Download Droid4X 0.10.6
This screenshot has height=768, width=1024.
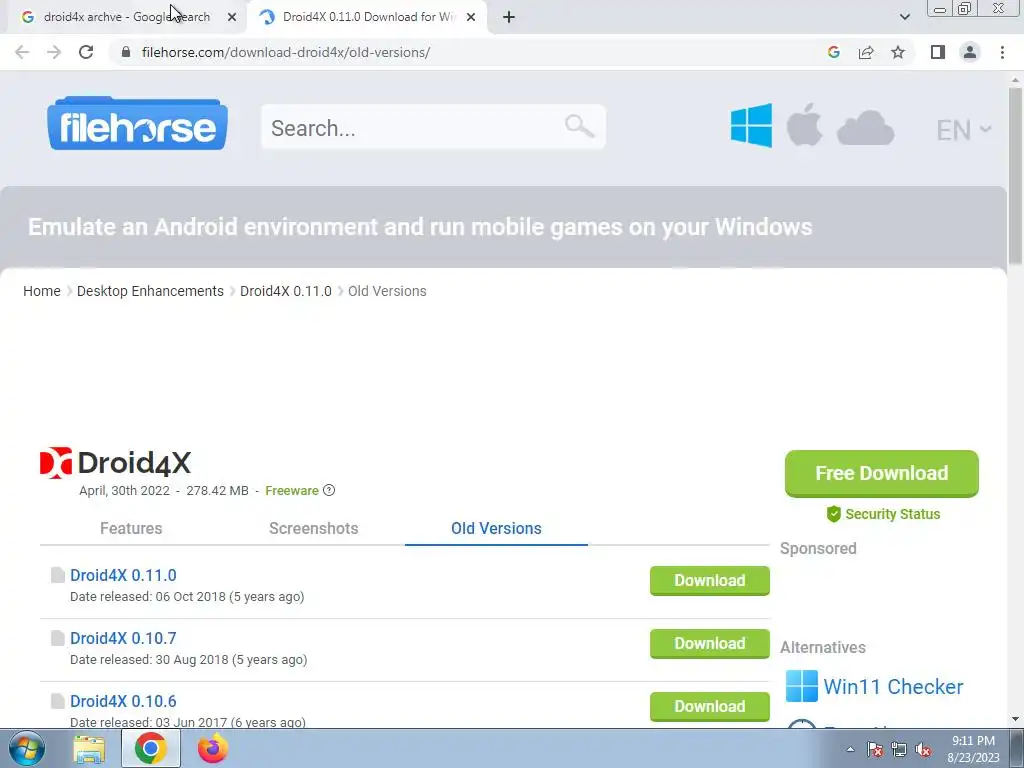[709, 707]
